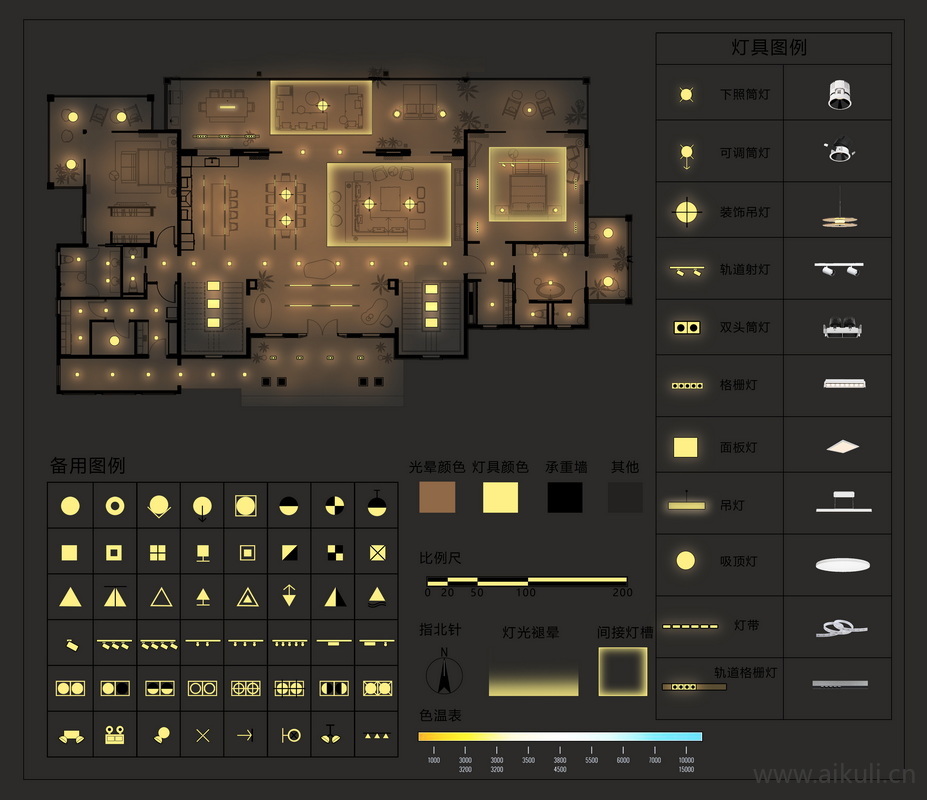Pick the circle-inside-square icon in 备用图例
927x800 pixels.
pyautogui.click(x=246, y=506)
